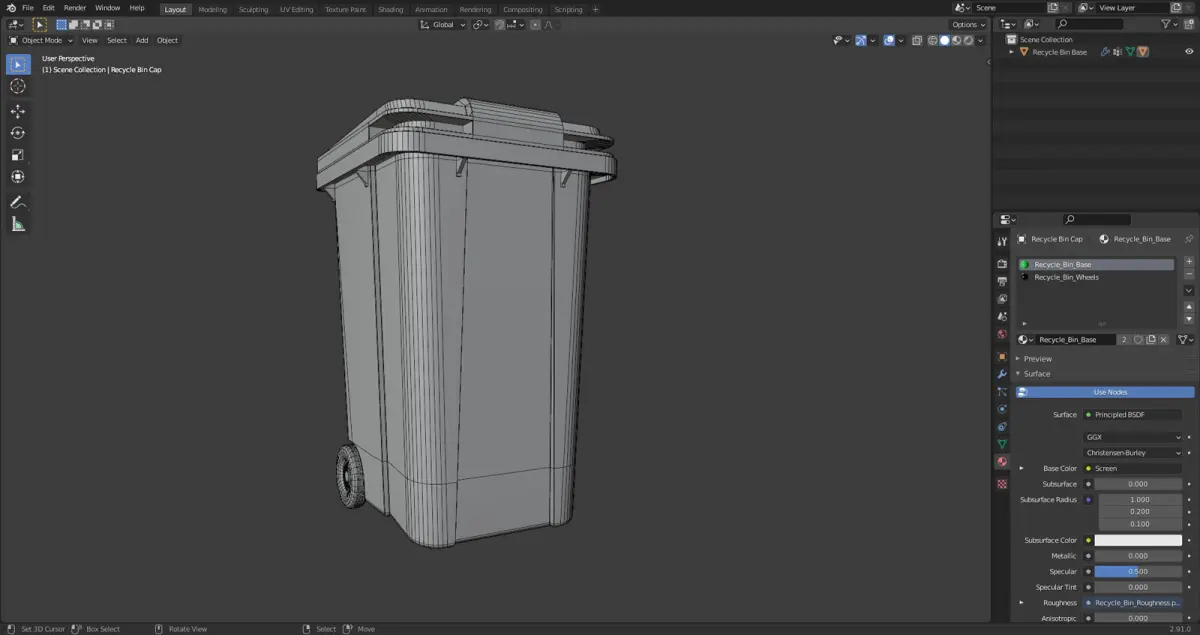Image resolution: width=1200 pixels, height=635 pixels.
Task: Collapse the Surface panel
Action: point(1036,374)
